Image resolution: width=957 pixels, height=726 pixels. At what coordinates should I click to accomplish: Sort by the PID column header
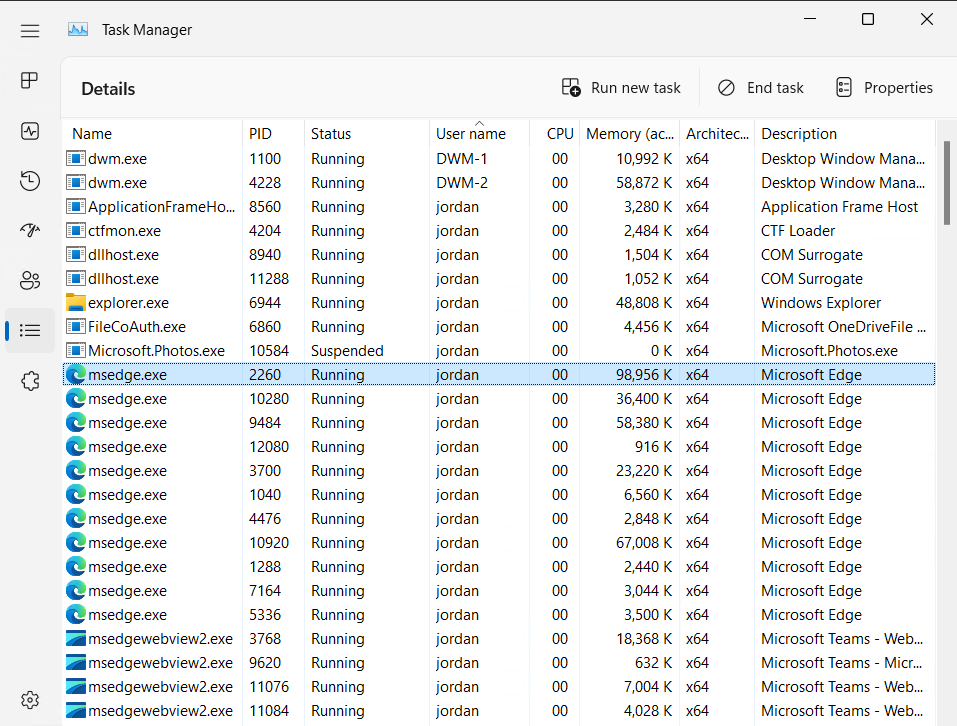(260, 134)
